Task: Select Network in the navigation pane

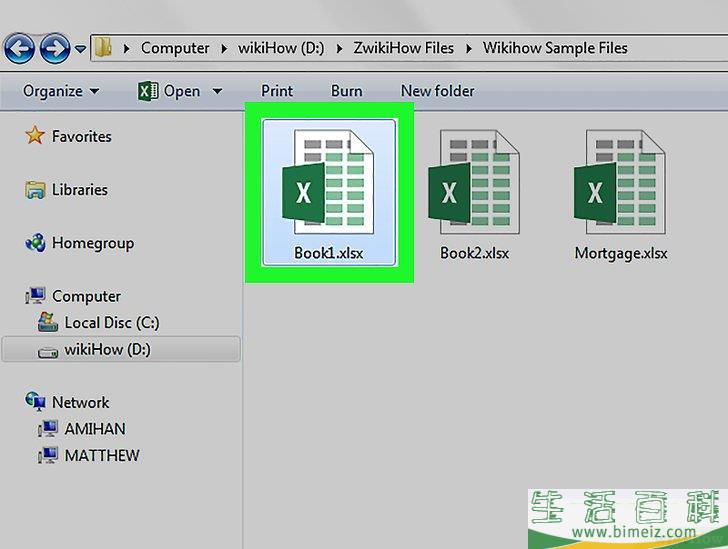Action: click(x=81, y=402)
